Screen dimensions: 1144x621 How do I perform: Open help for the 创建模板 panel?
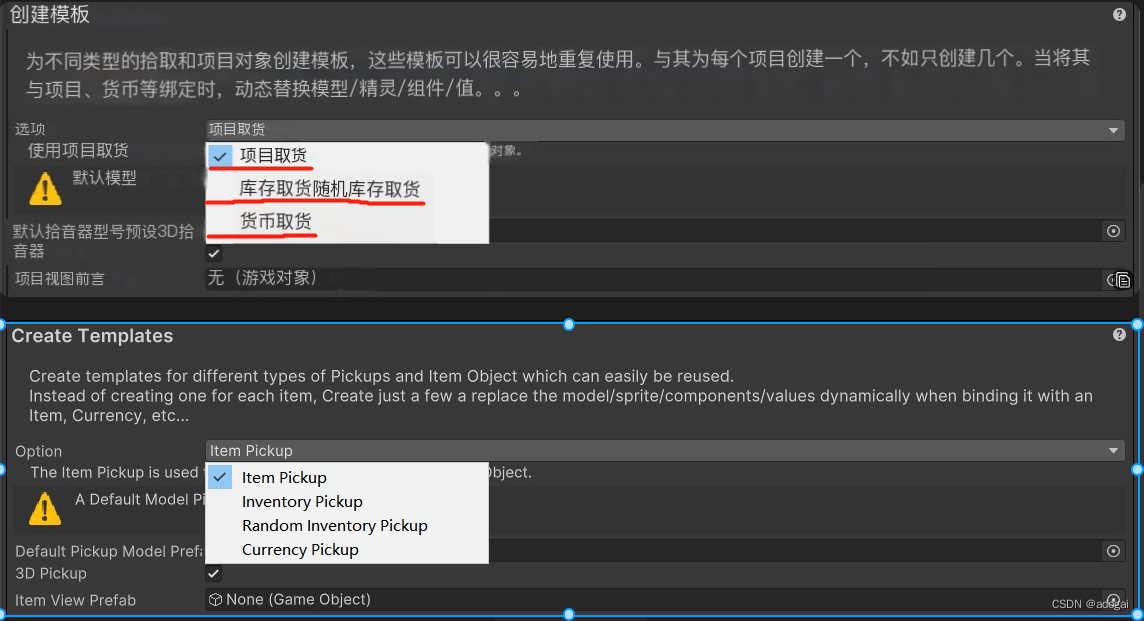(1119, 15)
